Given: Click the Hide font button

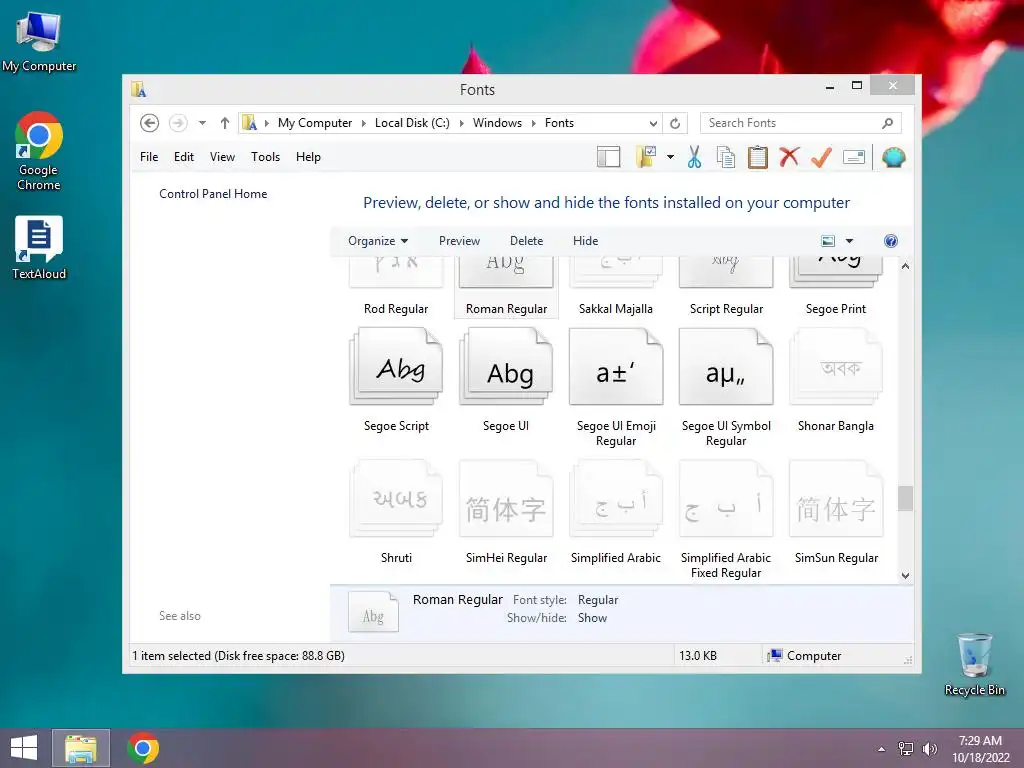Looking at the screenshot, I should [585, 241].
